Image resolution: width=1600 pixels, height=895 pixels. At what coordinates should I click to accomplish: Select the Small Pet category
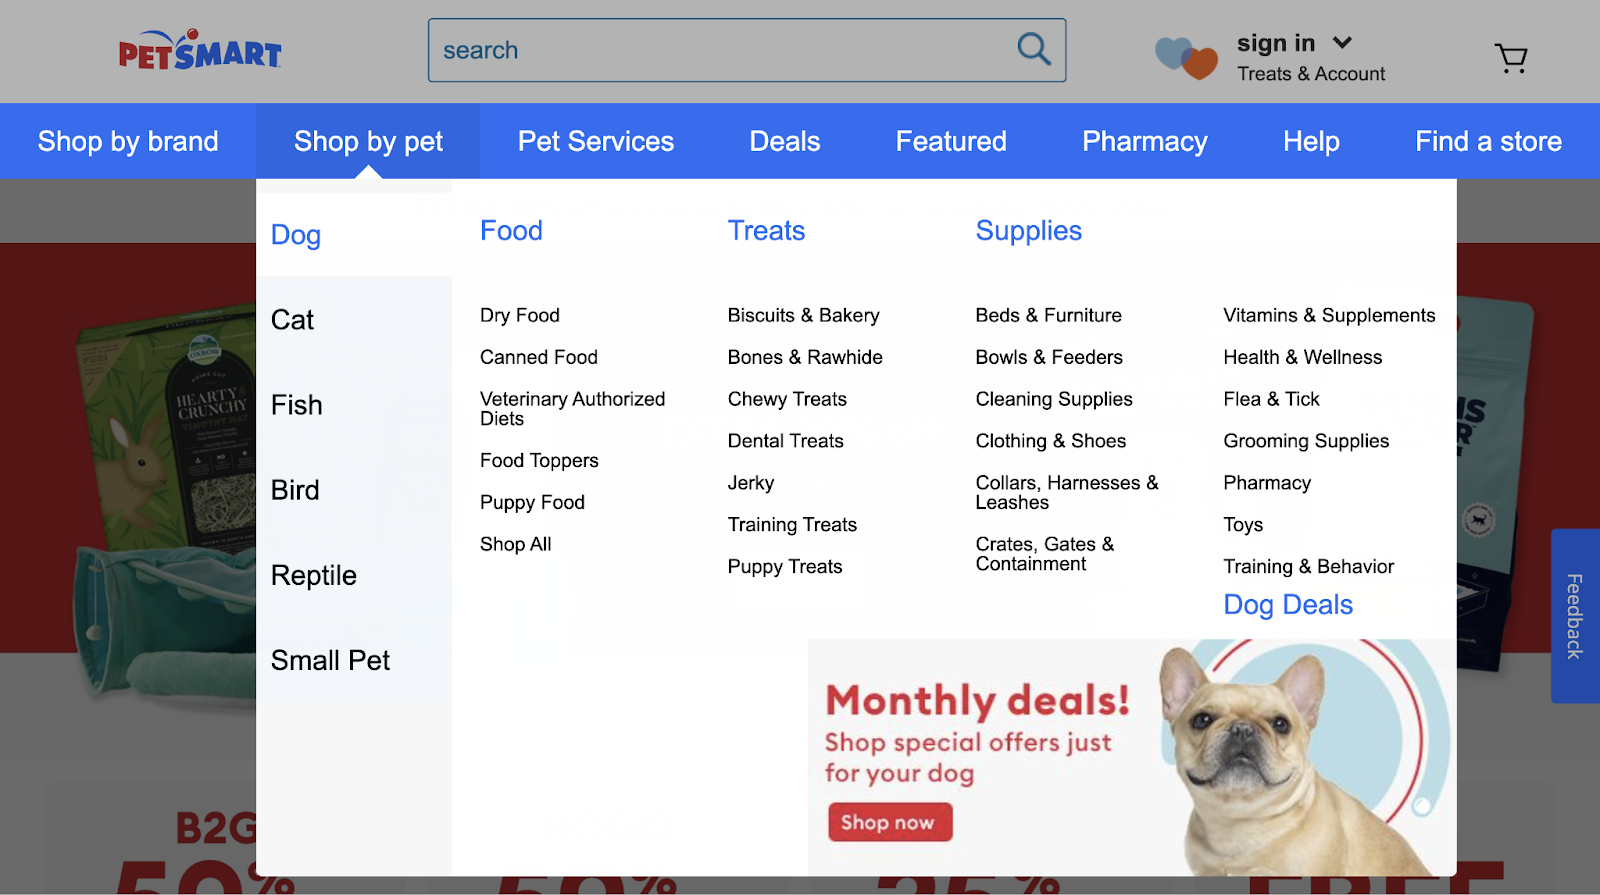click(x=330, y=660)
